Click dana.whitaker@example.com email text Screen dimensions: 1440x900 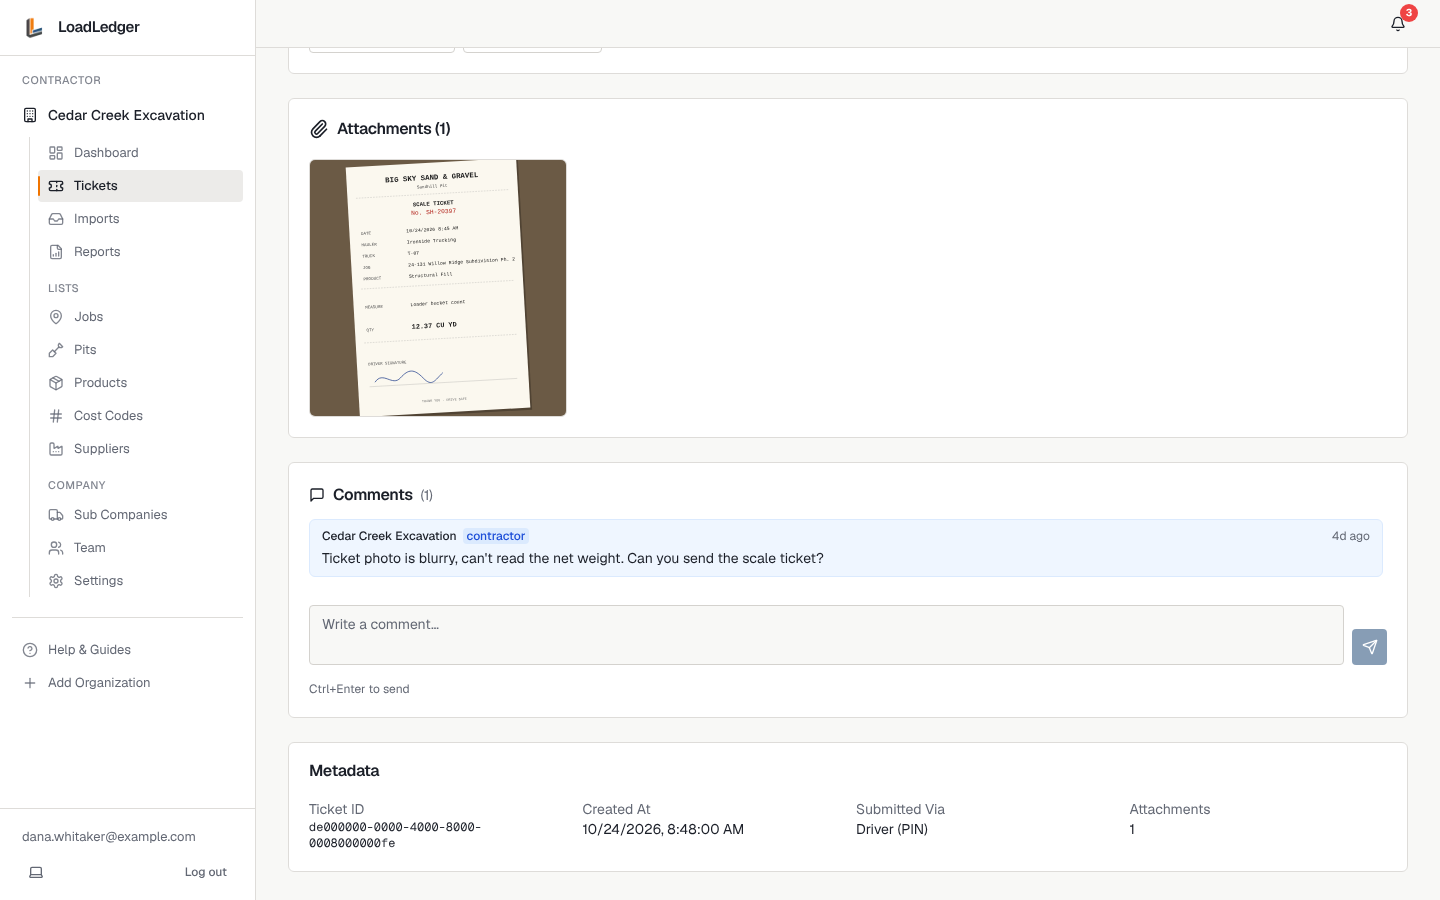click(109, 837)
